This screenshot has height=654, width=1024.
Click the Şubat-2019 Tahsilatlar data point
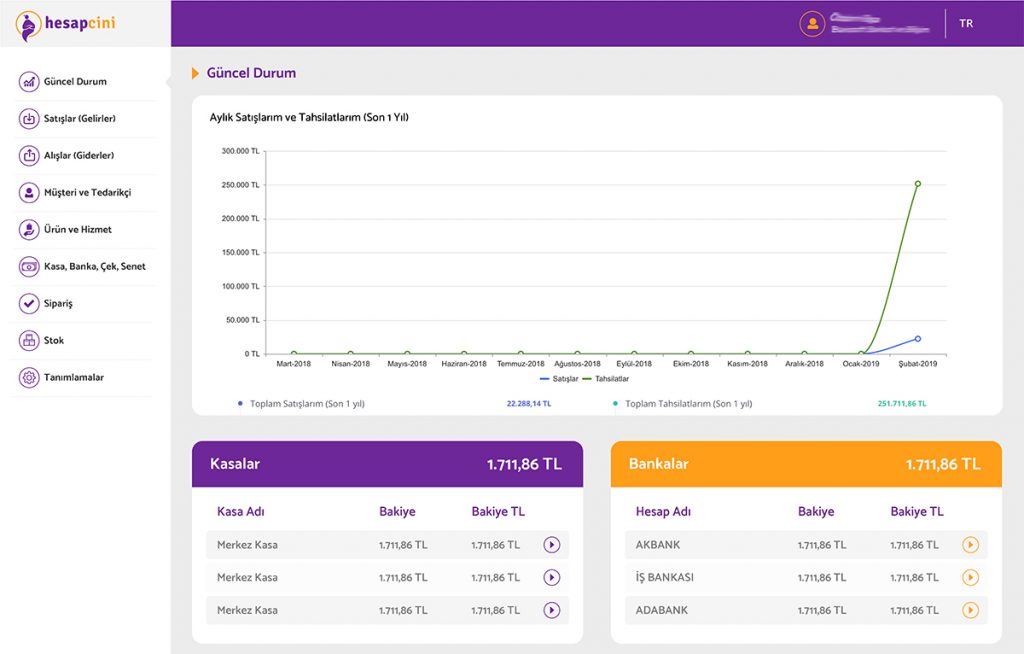(917, 184)
